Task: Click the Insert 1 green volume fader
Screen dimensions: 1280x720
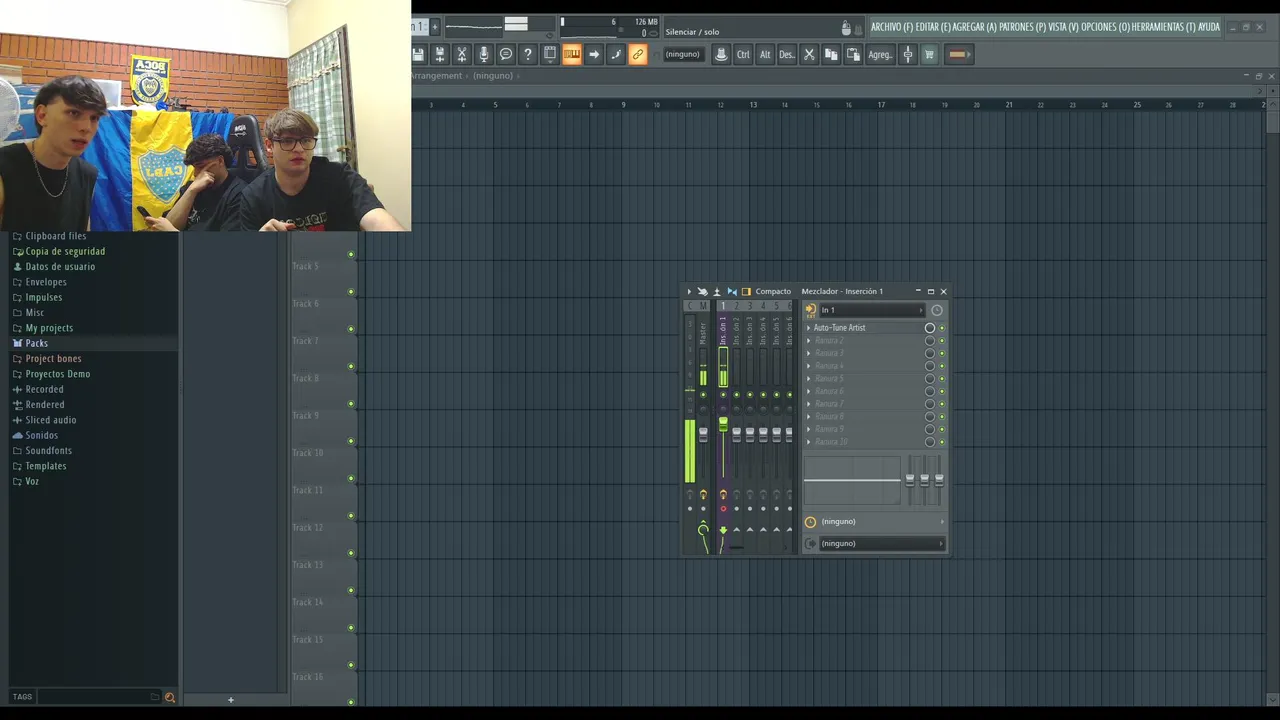Action: [723, 425]
